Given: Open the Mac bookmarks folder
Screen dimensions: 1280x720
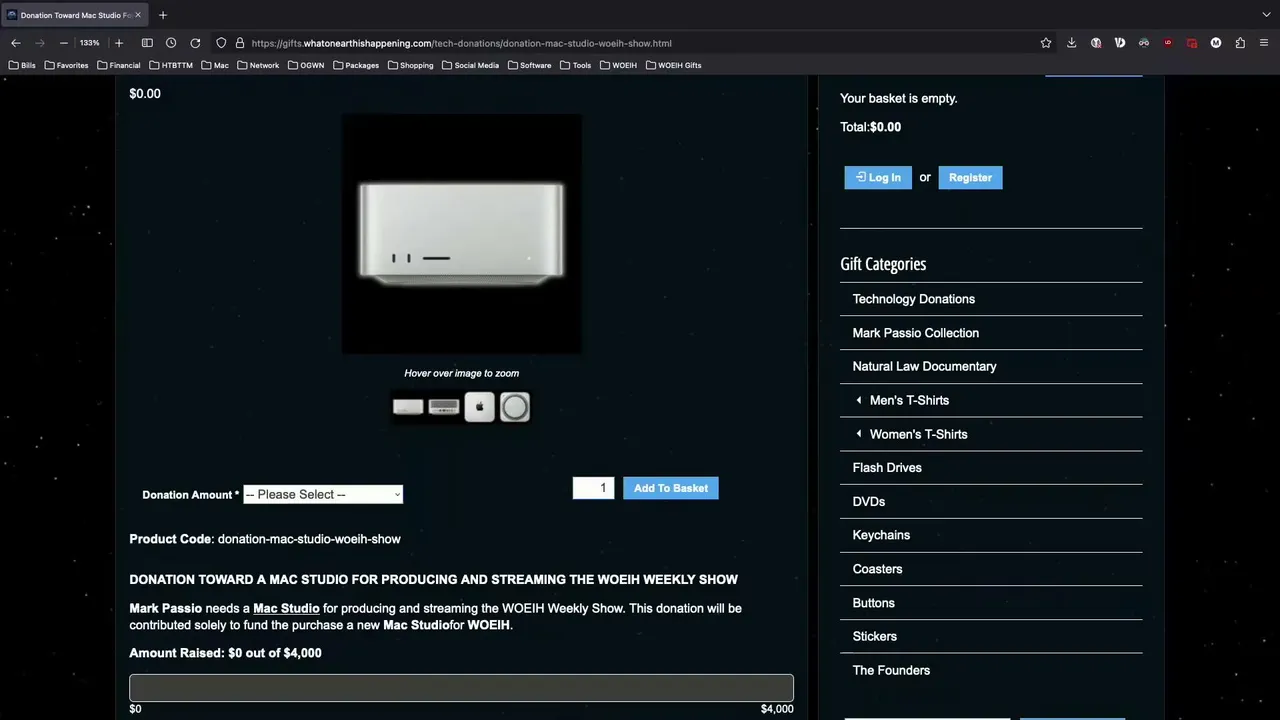Looking at the screenshot, I should (215, 65).
